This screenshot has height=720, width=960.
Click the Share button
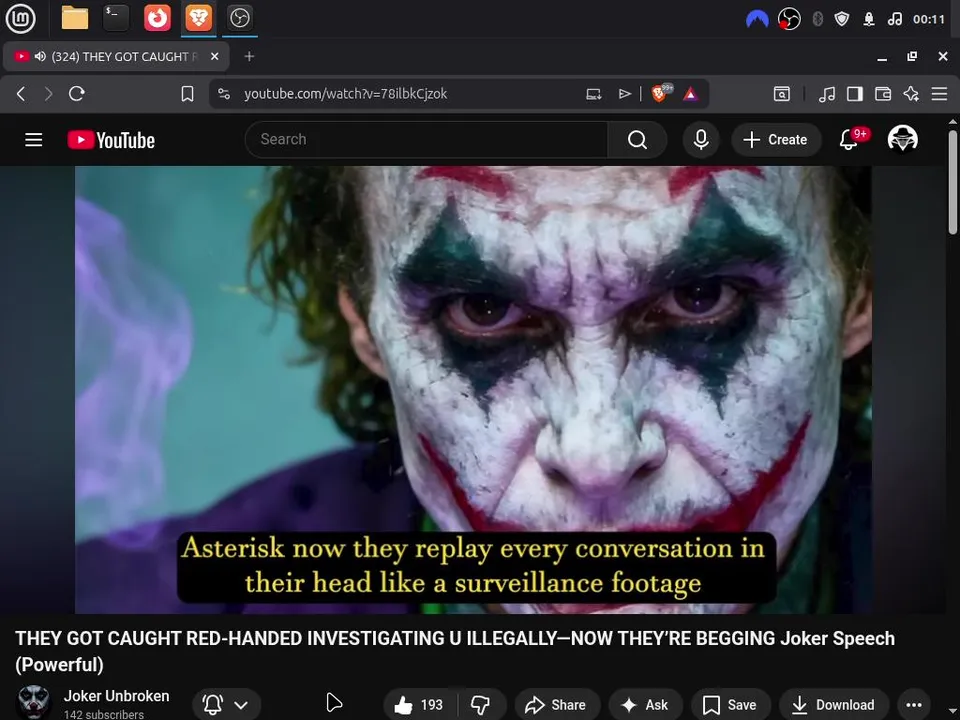point(557,705)
